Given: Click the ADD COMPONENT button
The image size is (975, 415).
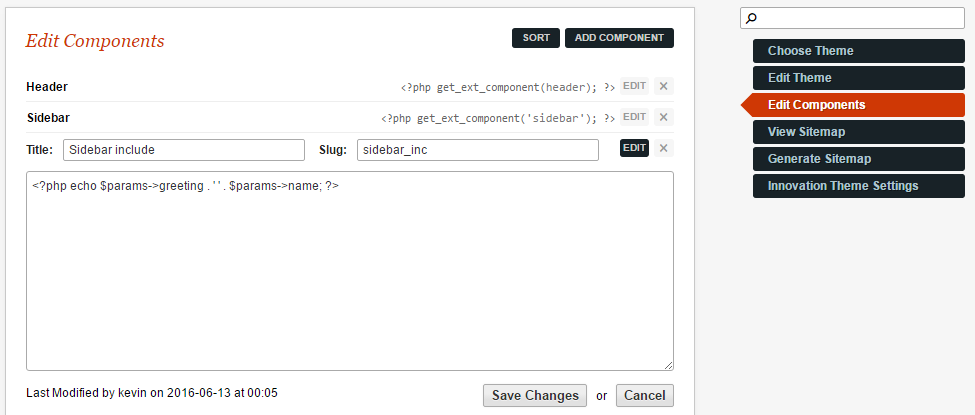Looking at the screenshot, I should (619, 38).
